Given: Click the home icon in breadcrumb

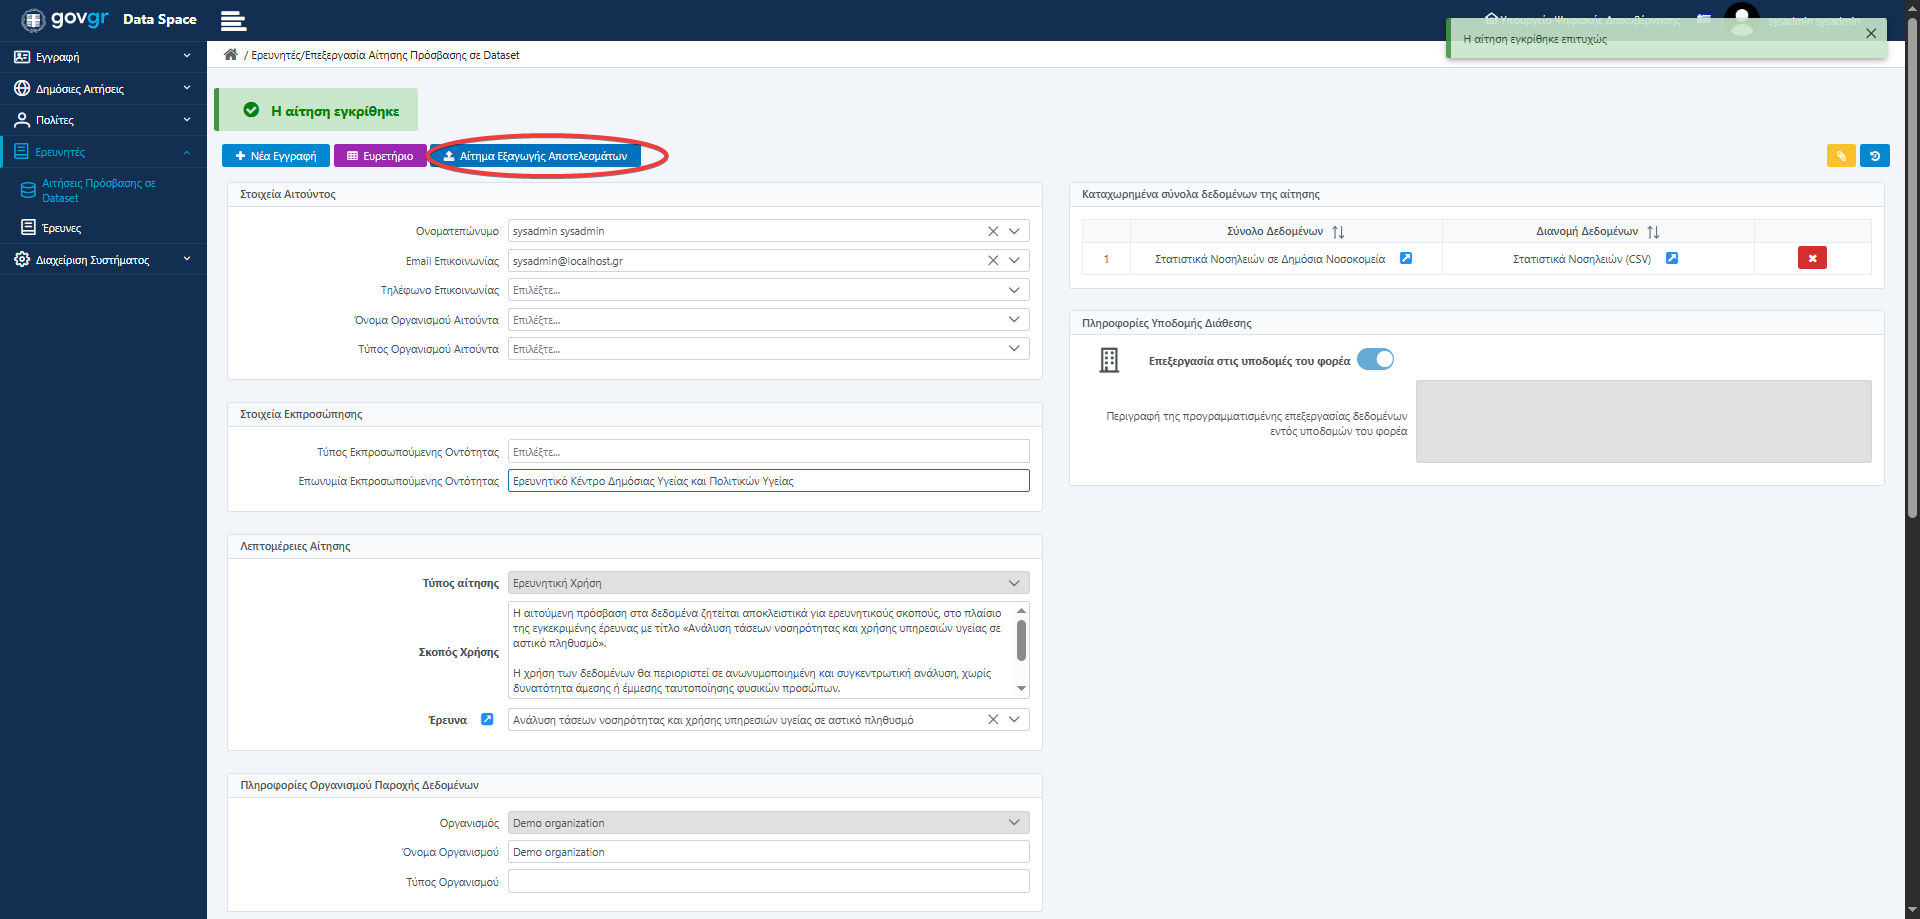Looking at the screenshot, I should pyautogui.click(x=231, y=55).
